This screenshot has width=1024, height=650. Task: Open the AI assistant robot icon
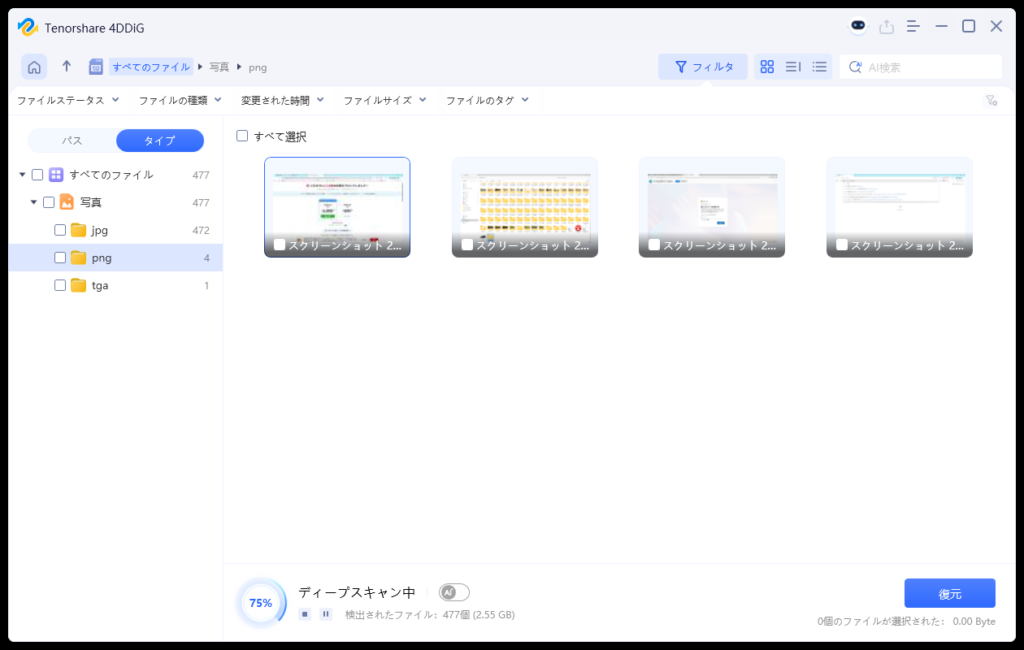(x=857, y=26)
